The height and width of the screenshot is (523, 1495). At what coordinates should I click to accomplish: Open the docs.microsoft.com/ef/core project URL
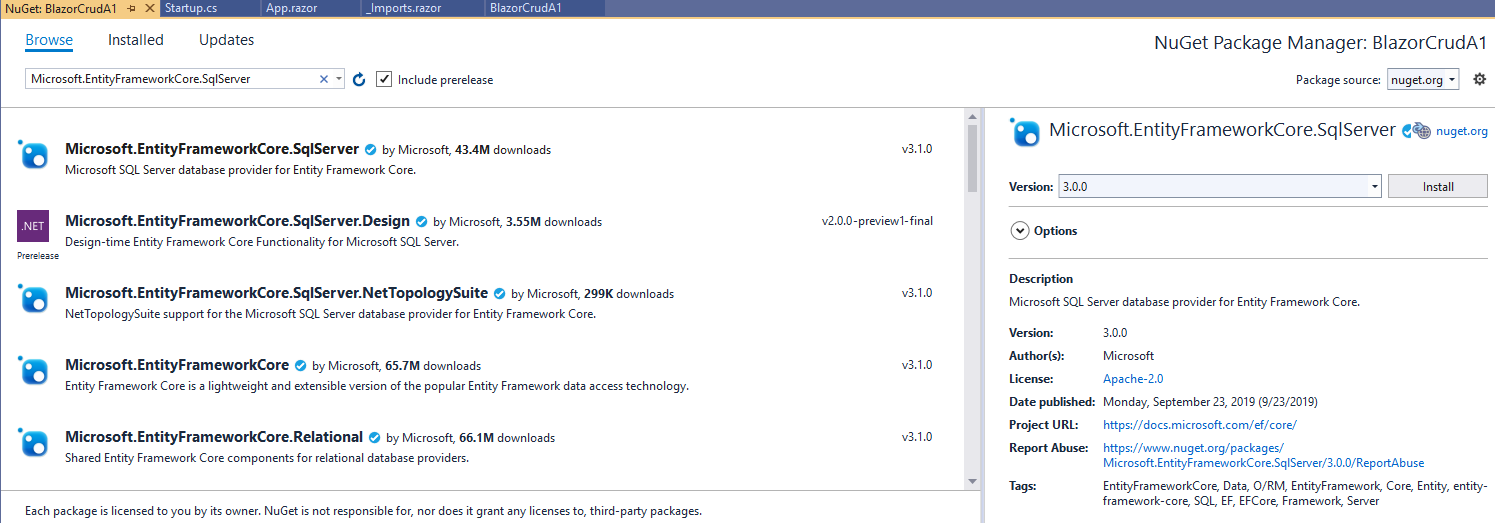click(x=1200, y=425)
